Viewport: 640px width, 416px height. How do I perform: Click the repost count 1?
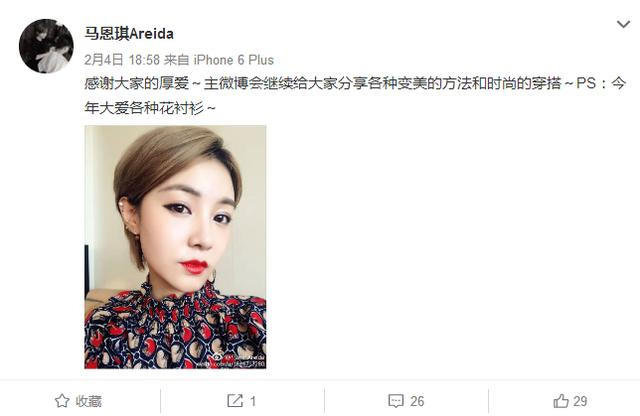[253, 401]
